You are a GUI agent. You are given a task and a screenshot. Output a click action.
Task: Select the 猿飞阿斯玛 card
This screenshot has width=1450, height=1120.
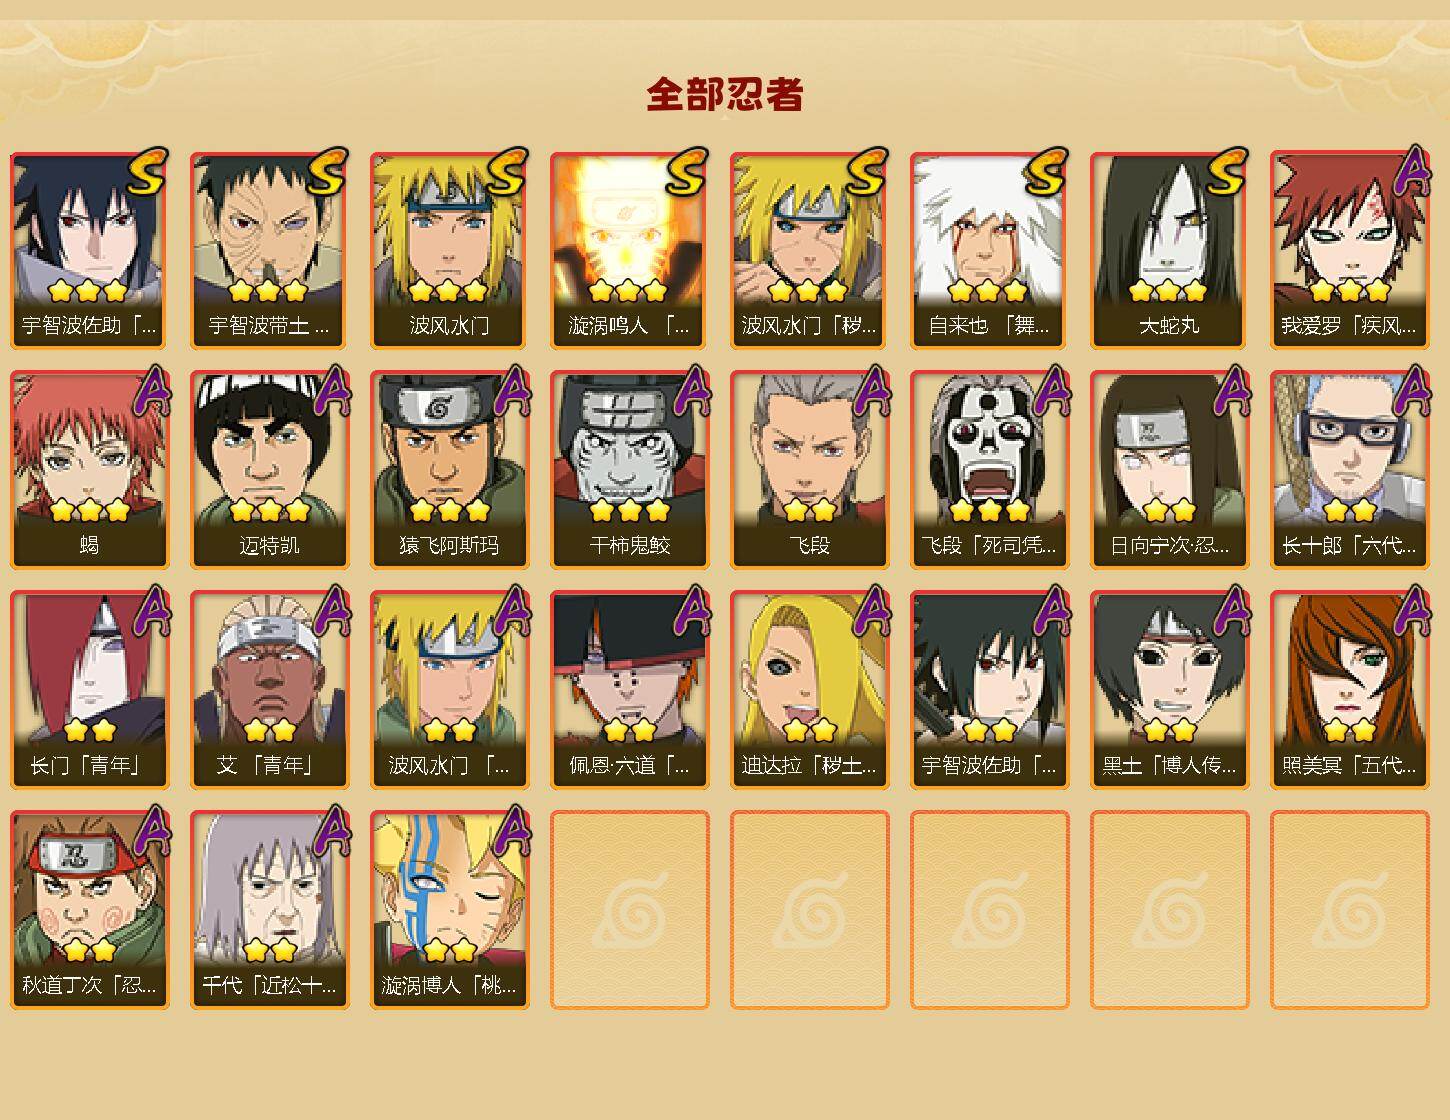pyautogui.click(x=449, y=470)
